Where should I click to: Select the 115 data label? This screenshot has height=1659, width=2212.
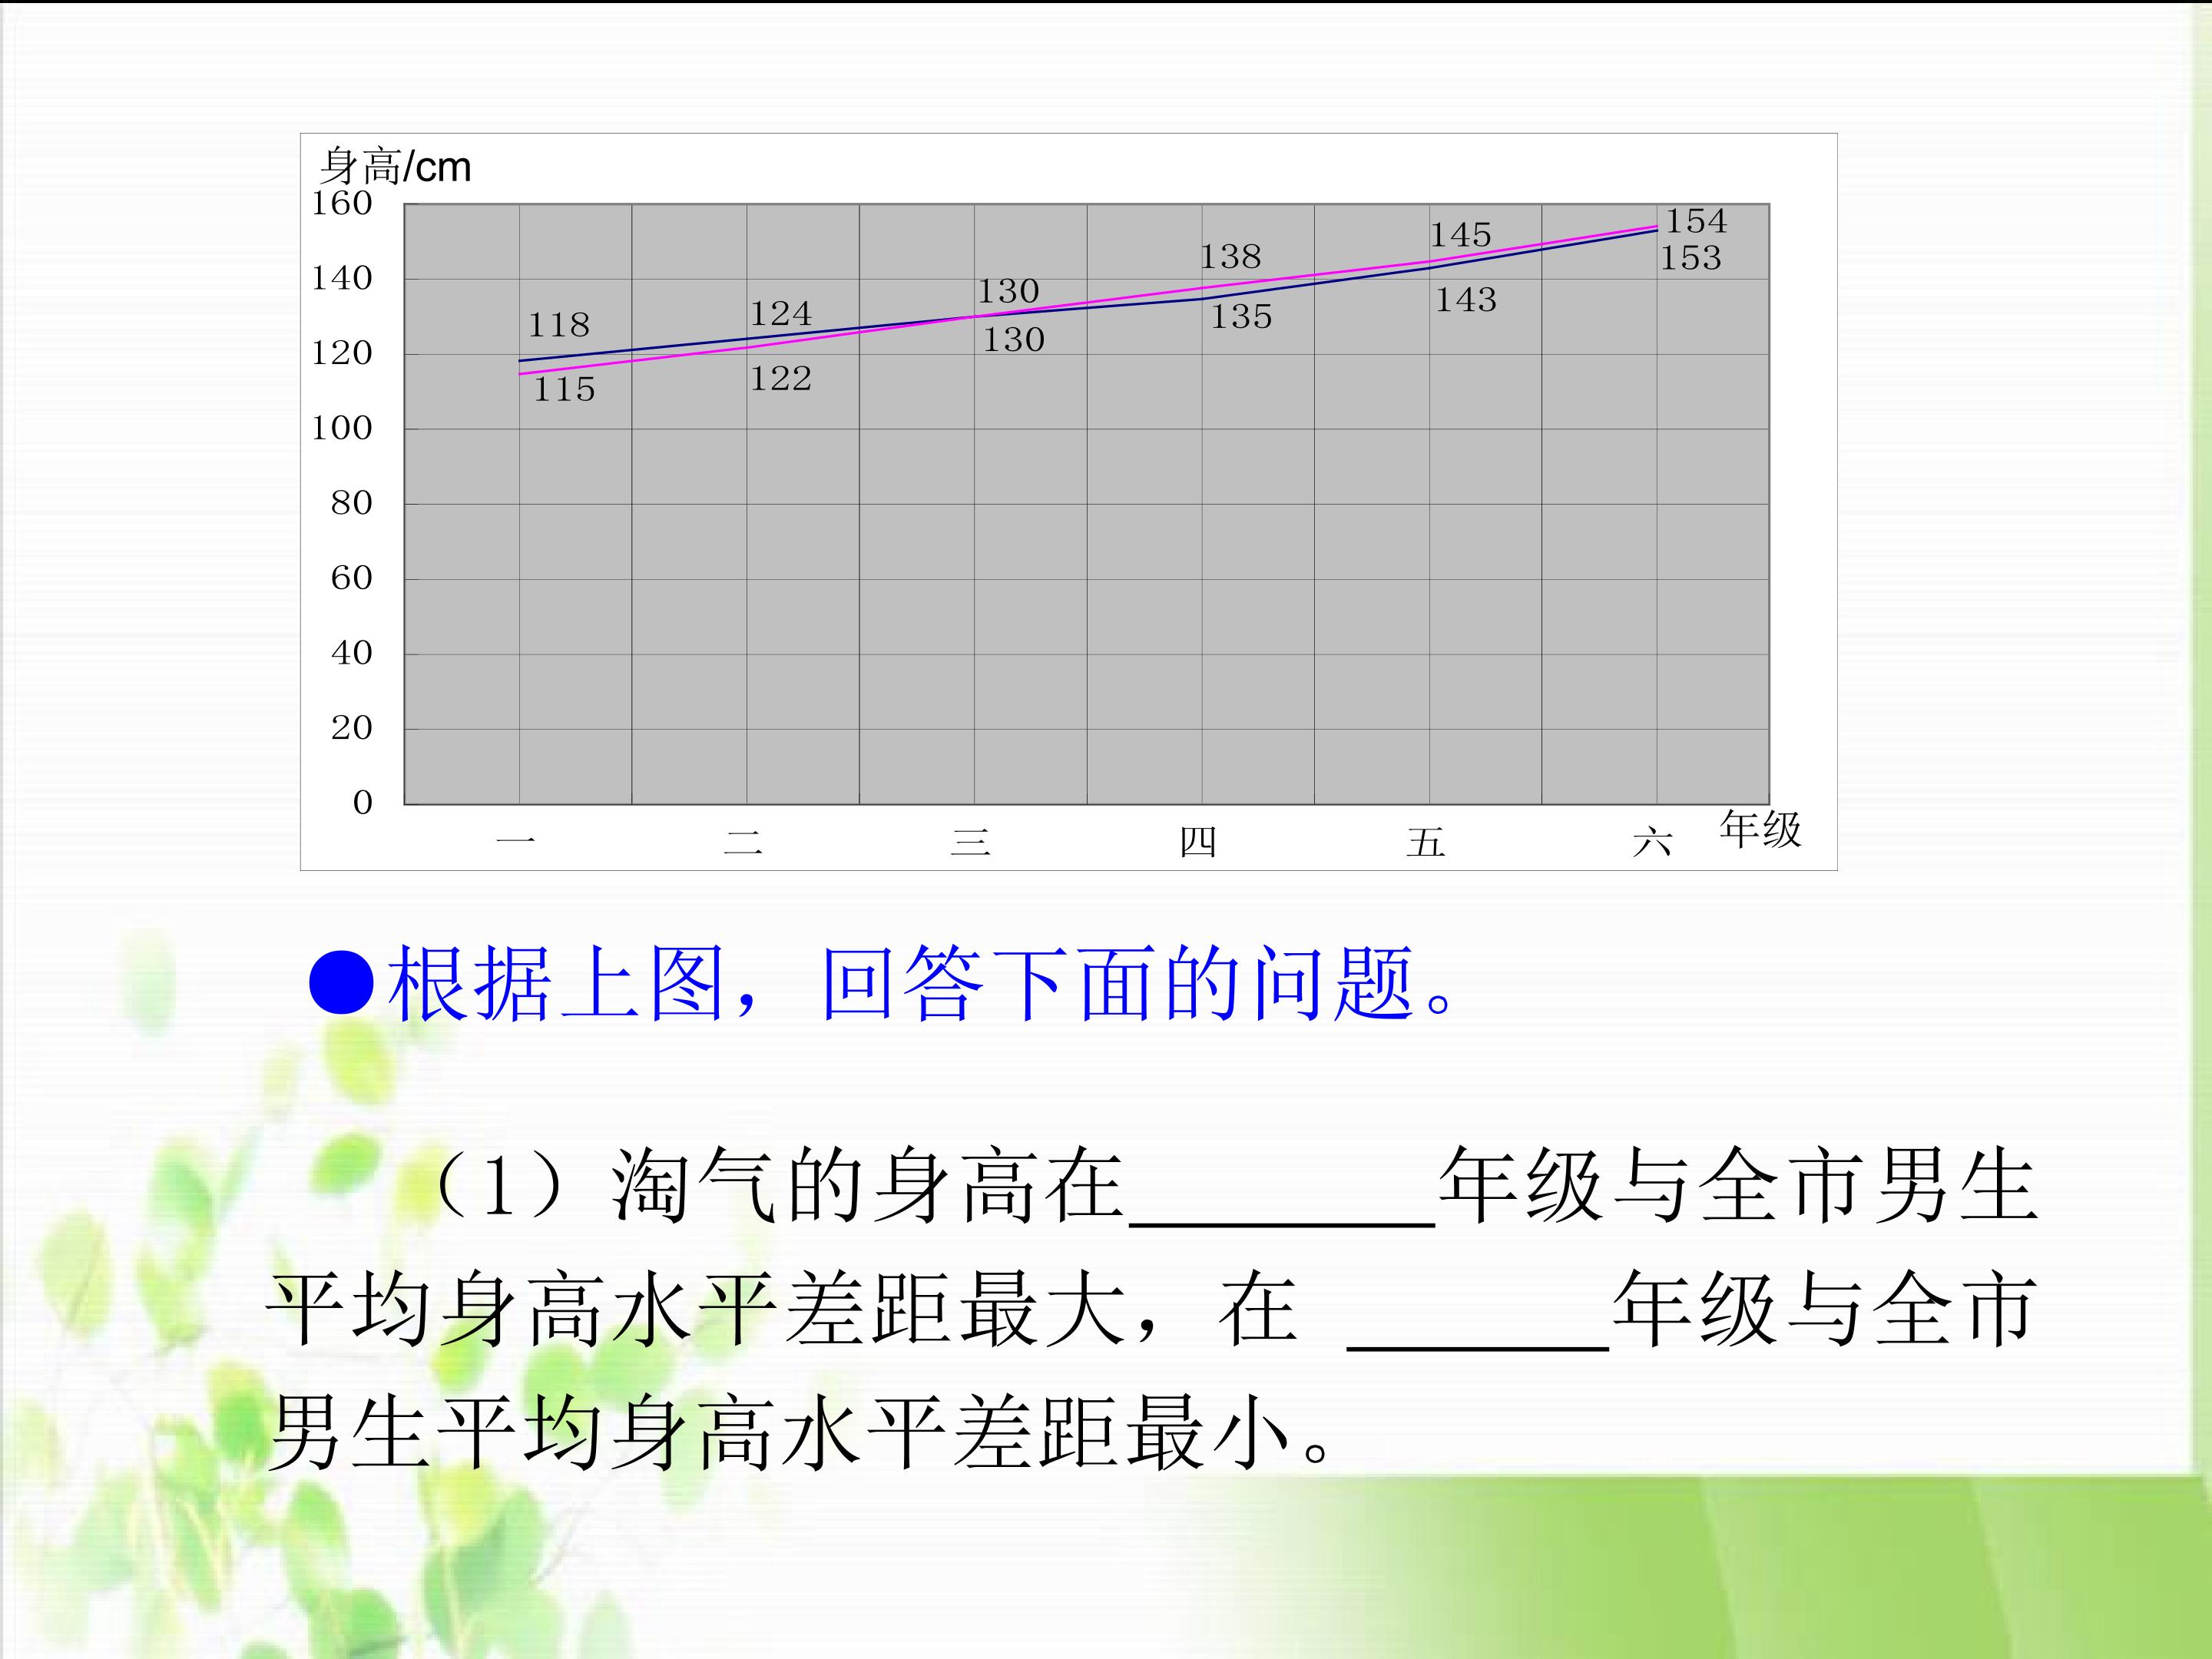click(x=564, y=389)
